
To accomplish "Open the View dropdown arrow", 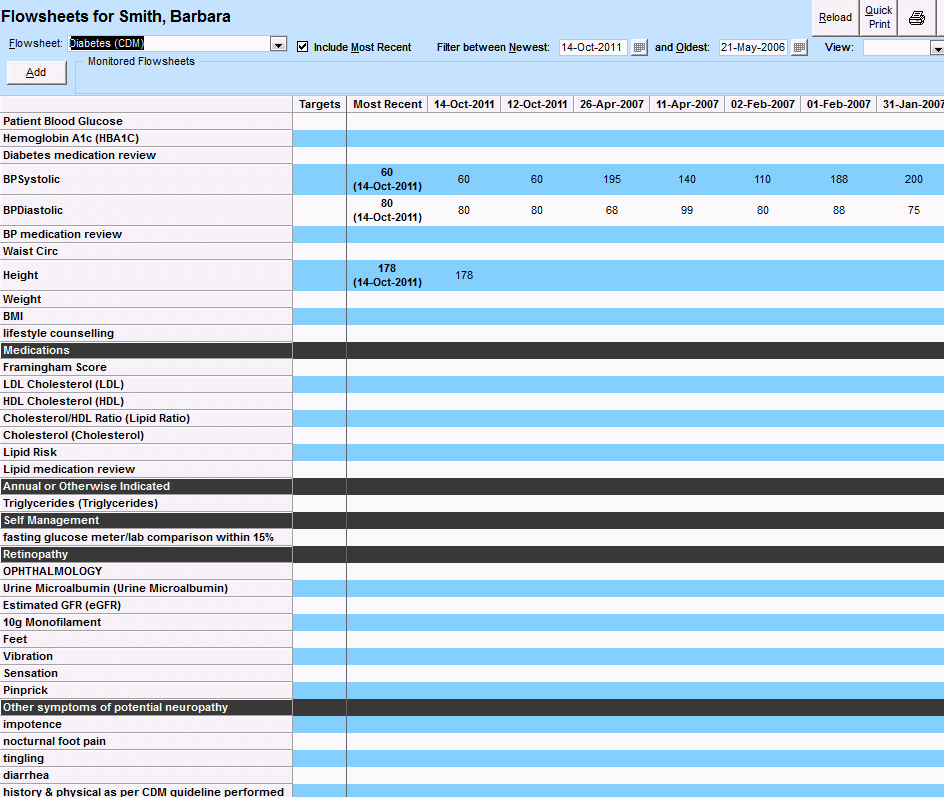I will point(937,48).
